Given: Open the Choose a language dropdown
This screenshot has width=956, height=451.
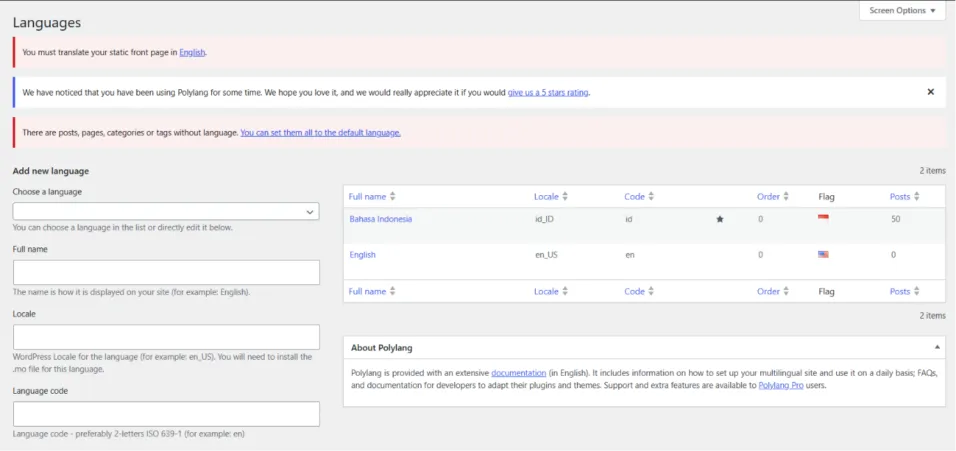Looking at the screenshot, I should (x=166, y=211).
